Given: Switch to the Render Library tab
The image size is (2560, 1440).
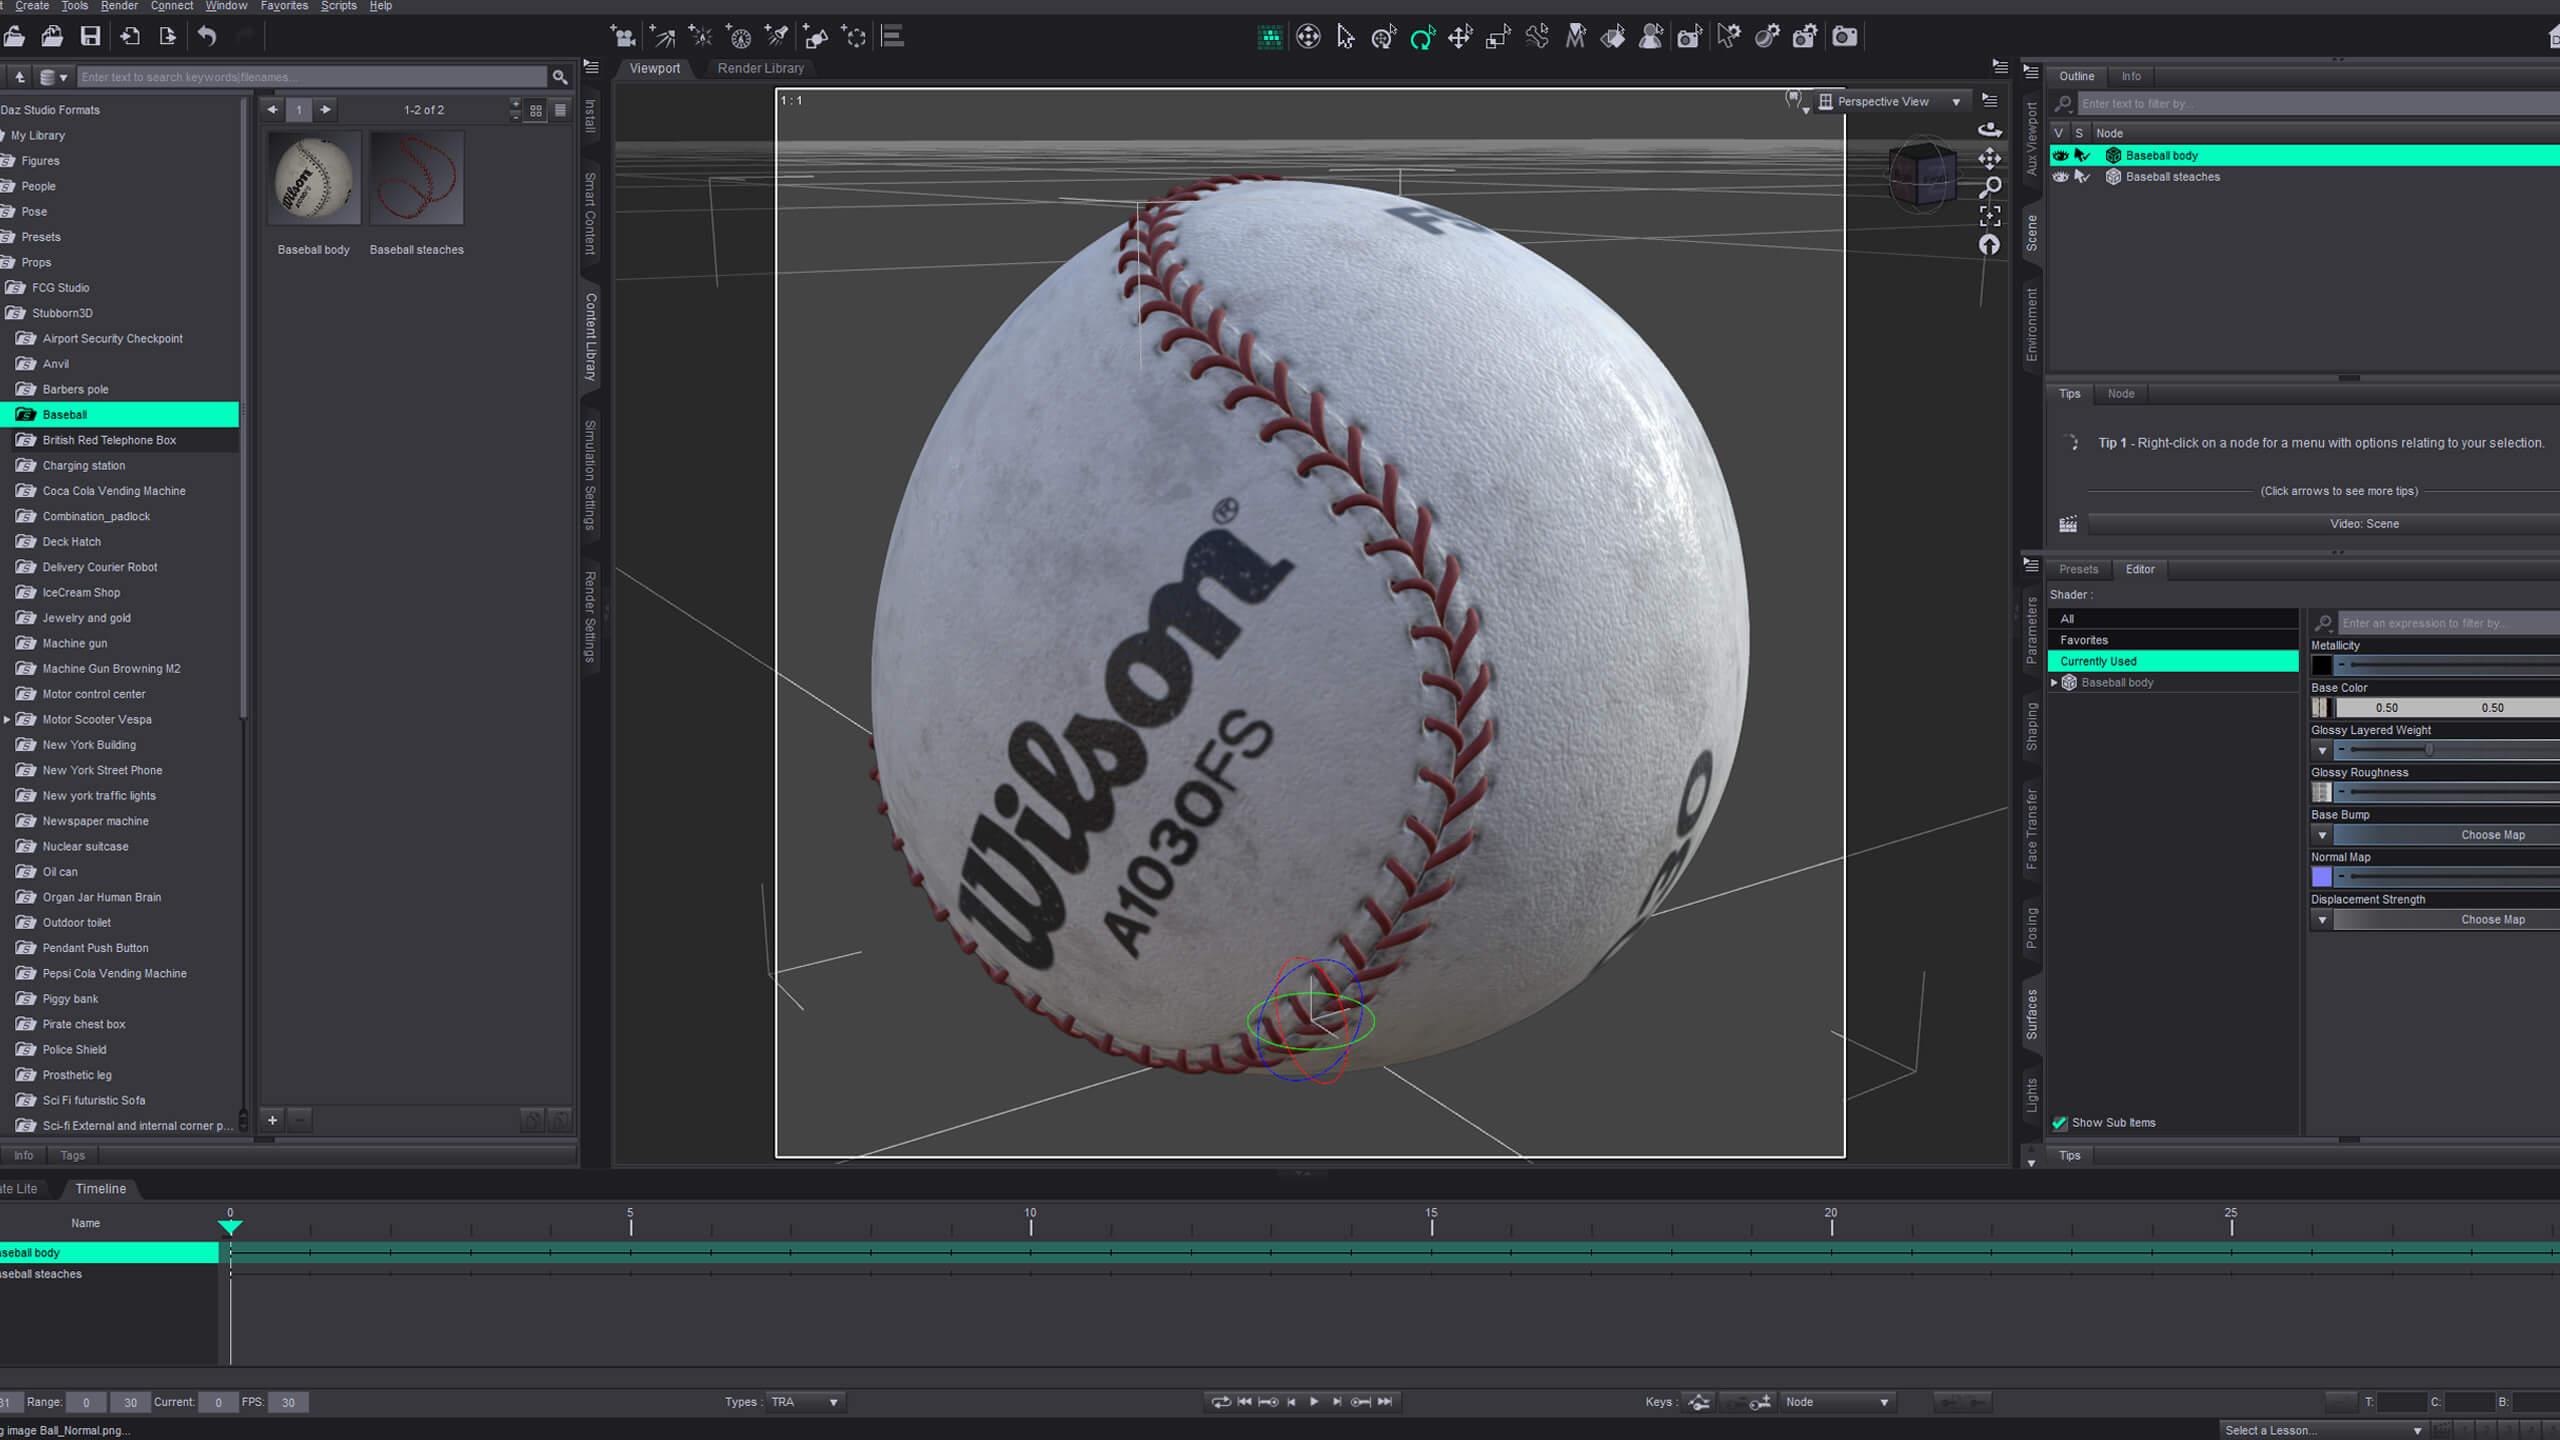Looking at the screenshot, I should [760, 68].
